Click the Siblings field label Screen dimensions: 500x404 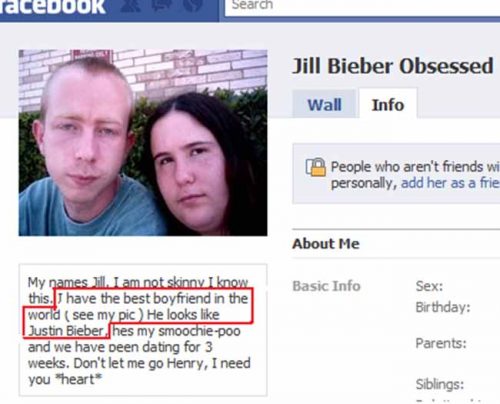pos(440,384)
